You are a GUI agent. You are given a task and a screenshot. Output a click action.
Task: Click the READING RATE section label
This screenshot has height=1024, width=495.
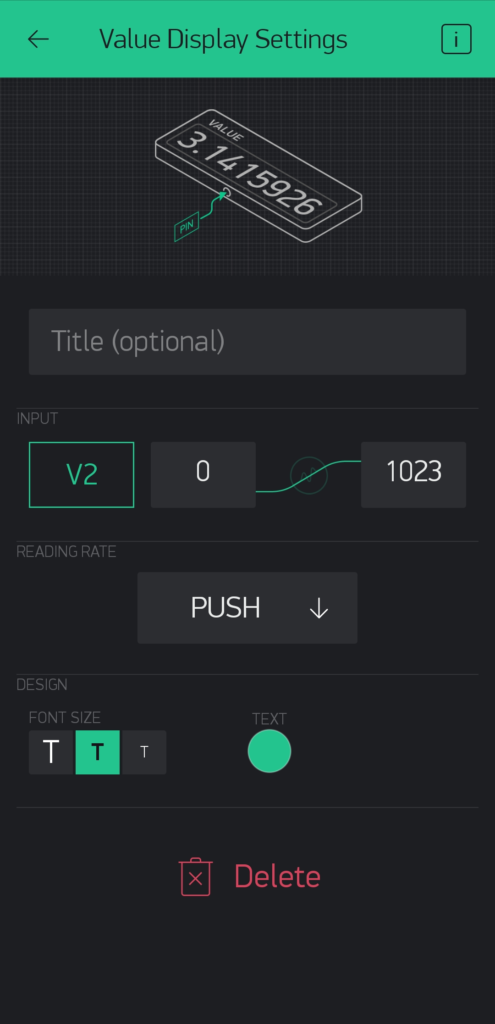[66, 552]
